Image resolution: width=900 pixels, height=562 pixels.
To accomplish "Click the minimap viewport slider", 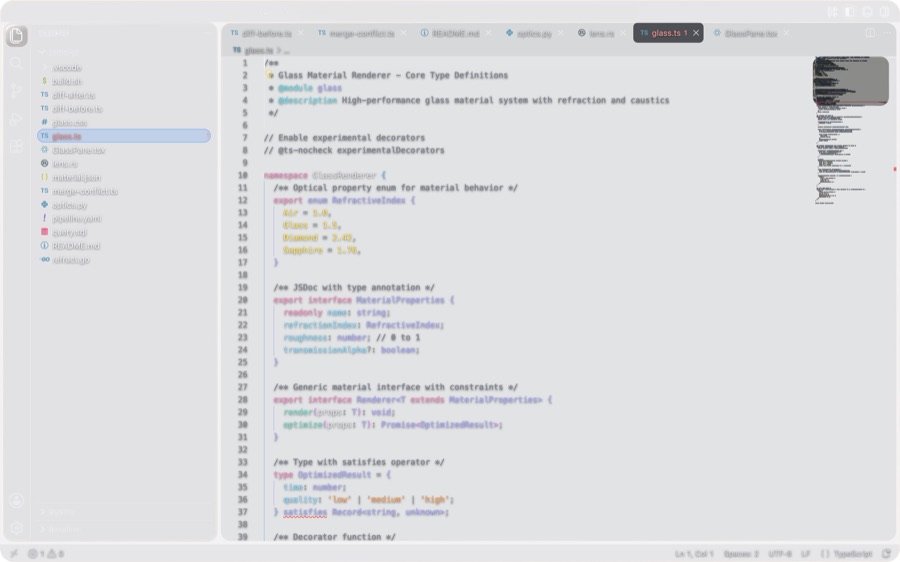I will point(851,80).
